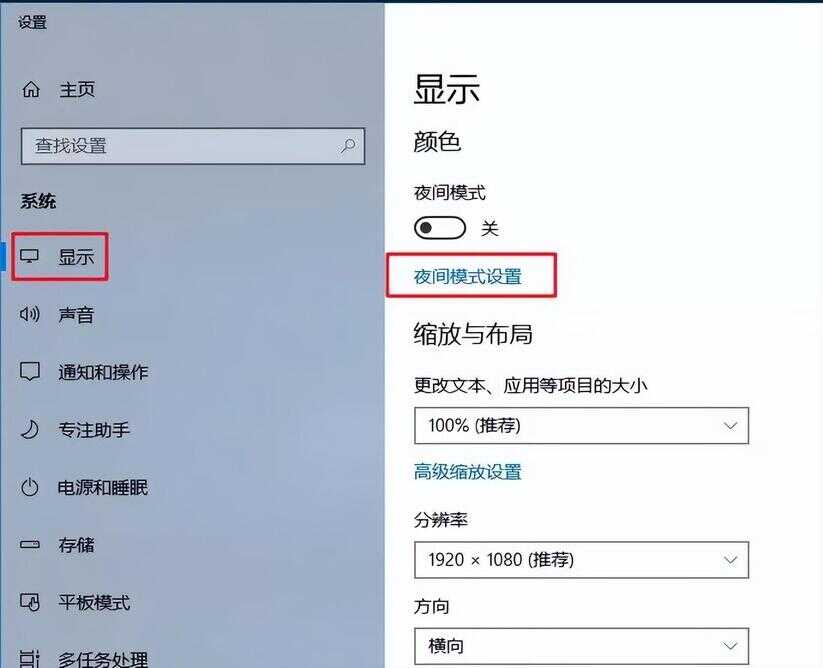The height and width of the screenshot is (668, 823).
Task: Select the 主页 home entry
Action: pyautogui.click(x=77, y=89)
